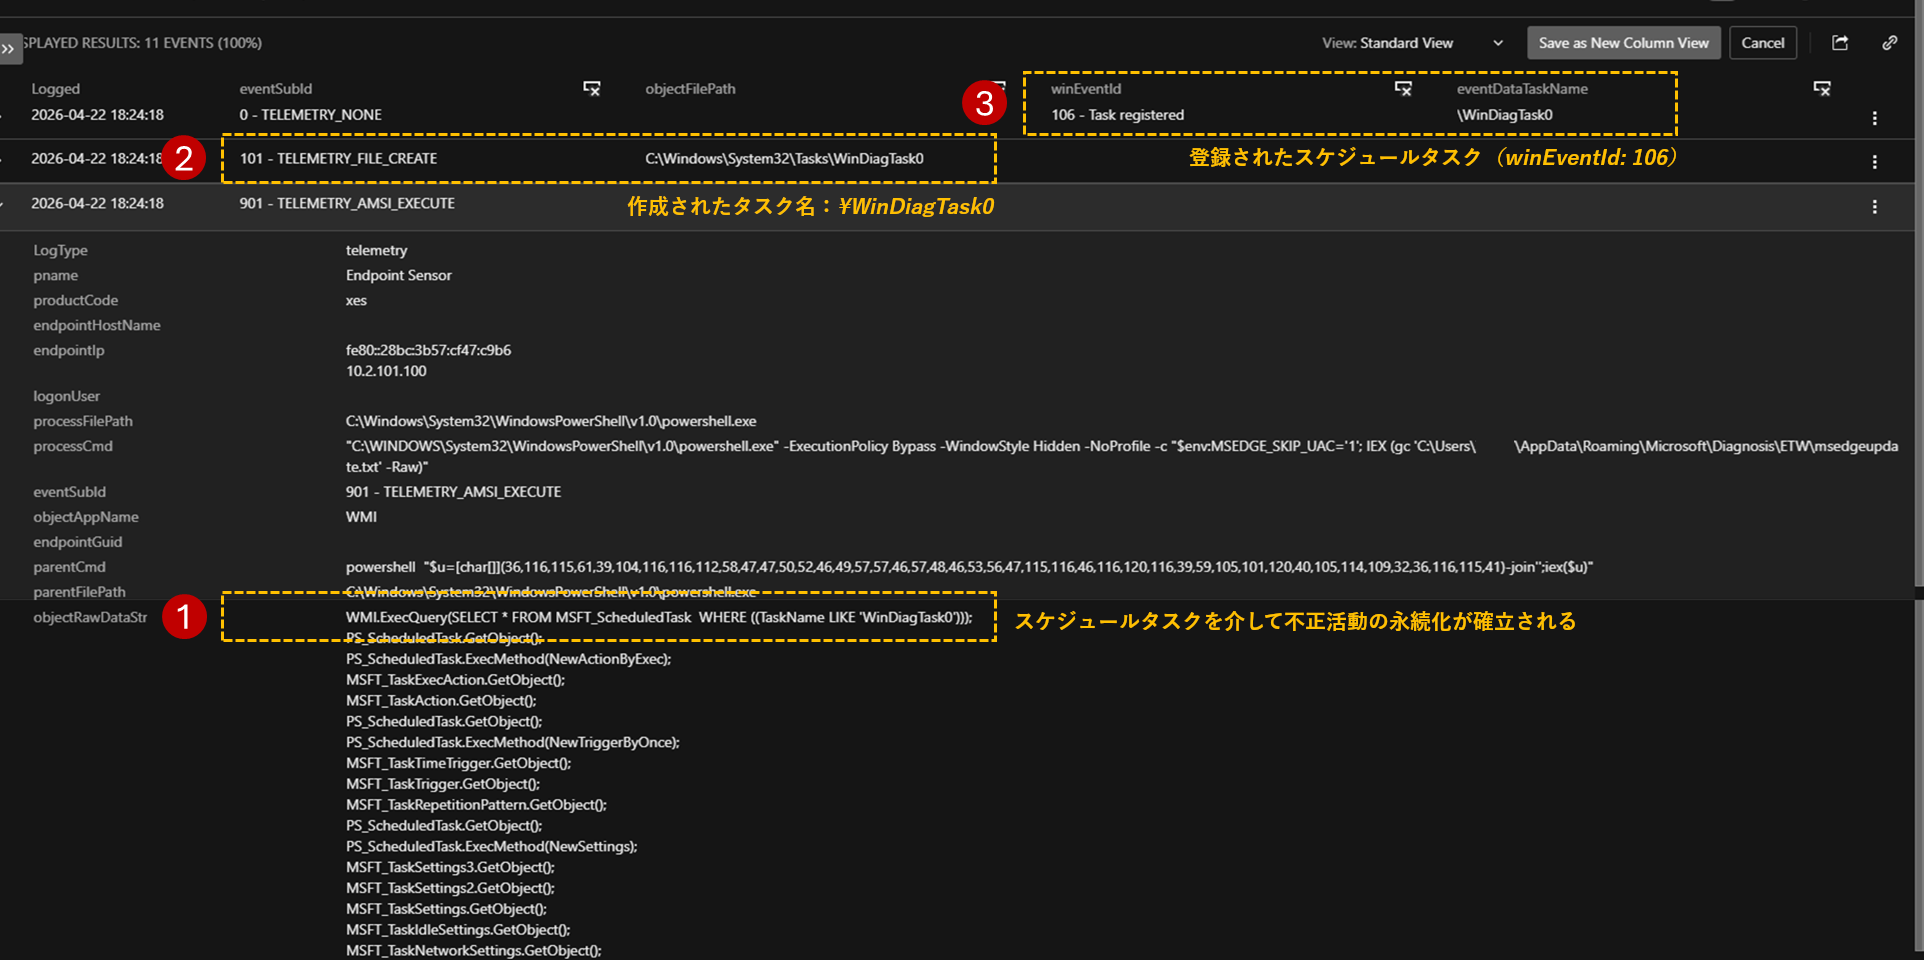Click the MSFT_TaskRepetitionPattern.GetObject() line
This screenshot has width=1924, height=960.
click(476, 805)
